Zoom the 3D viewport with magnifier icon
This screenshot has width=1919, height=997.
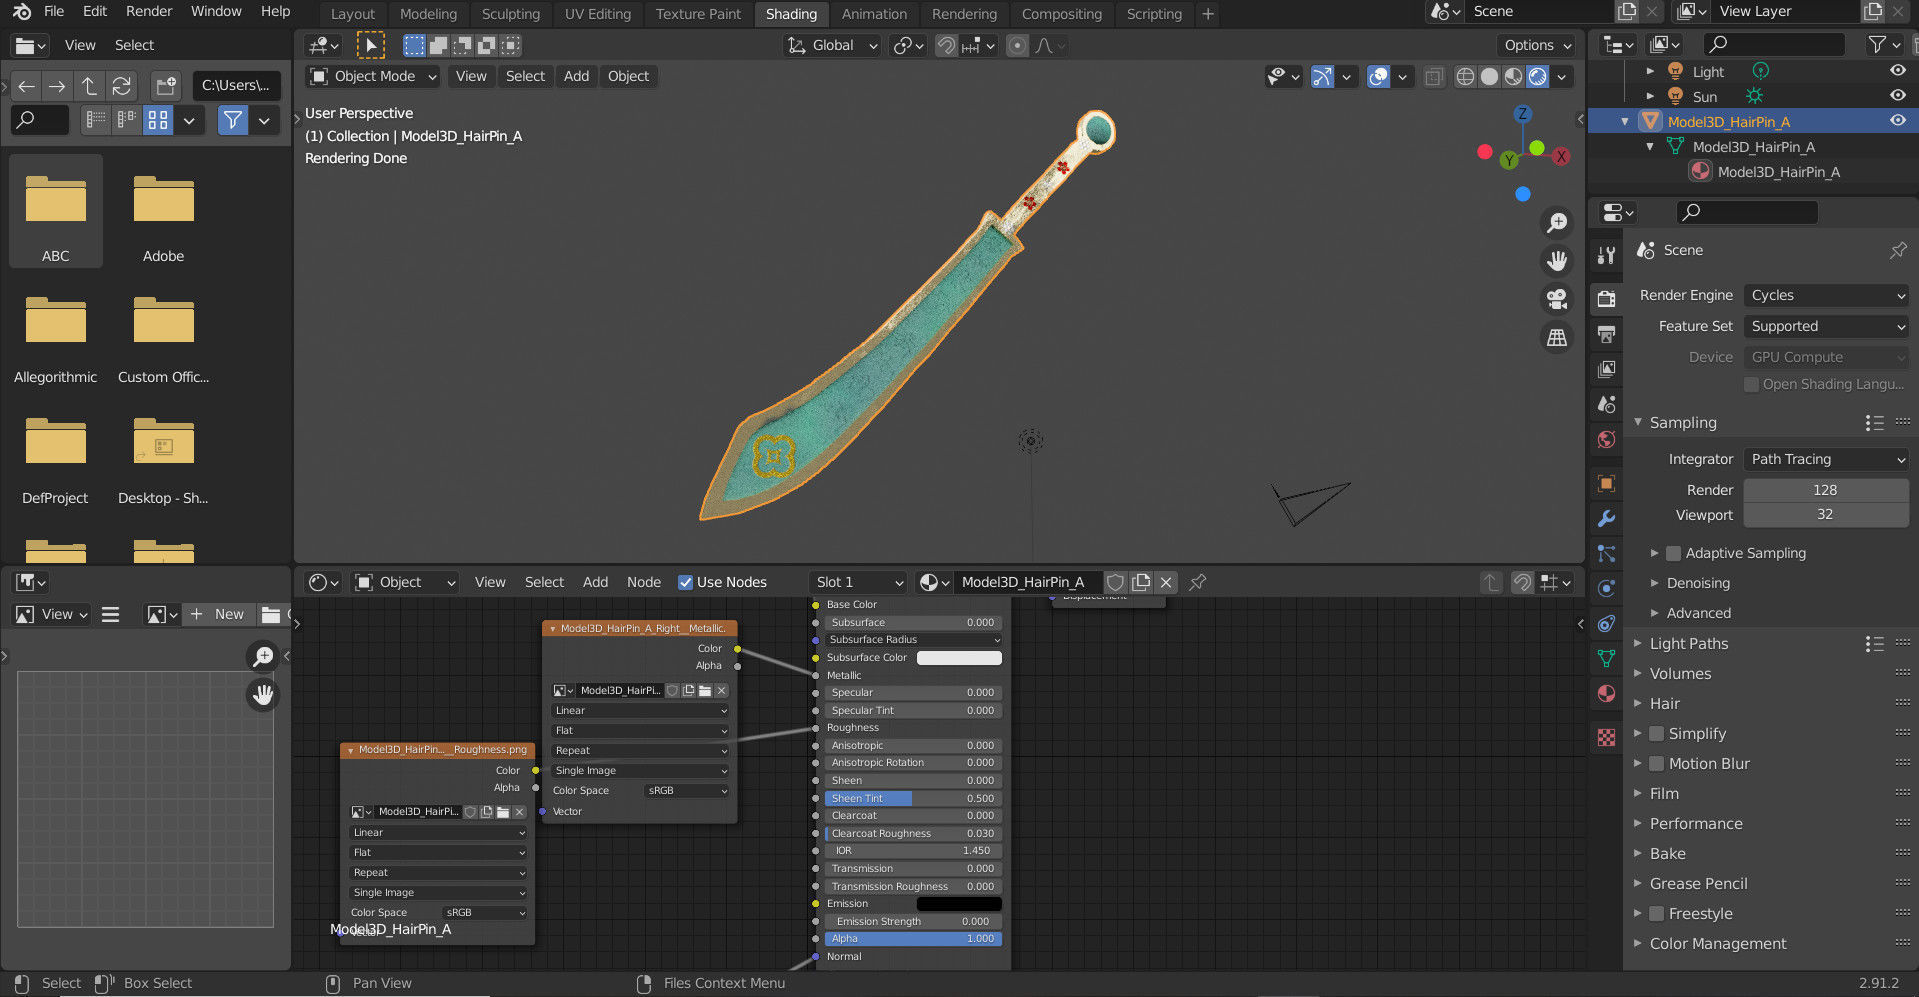coord(1557,222)
